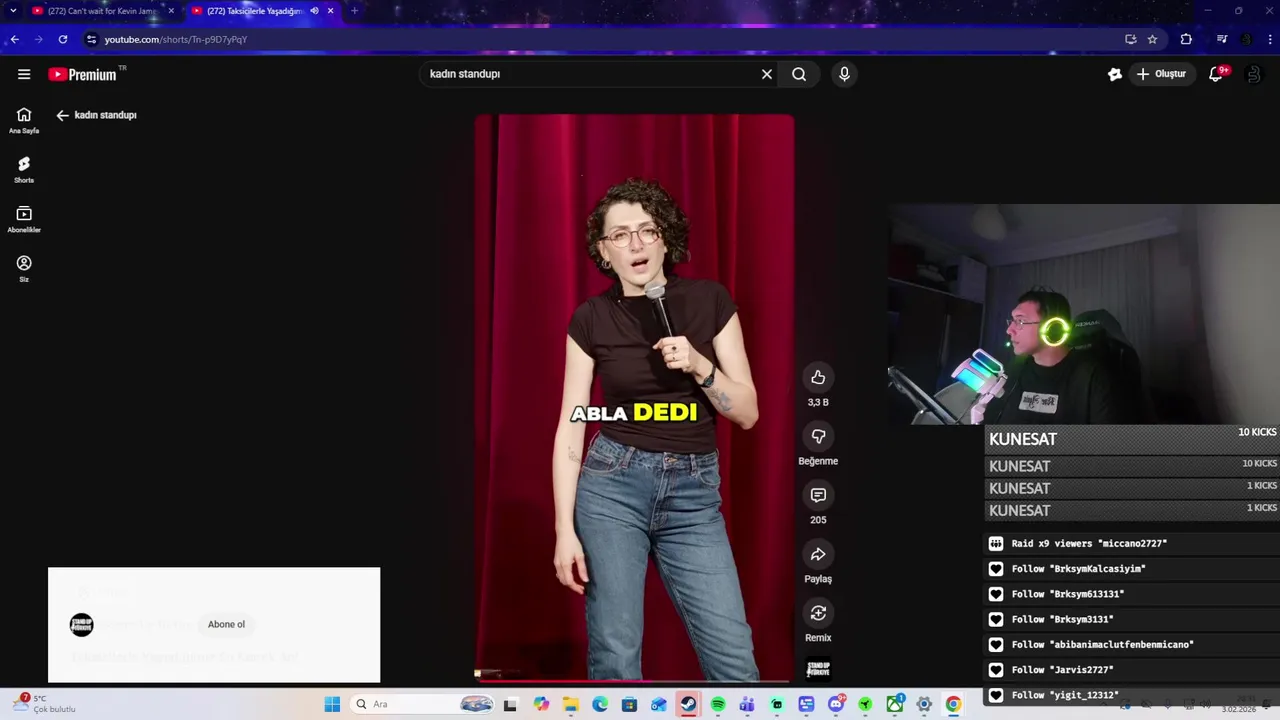The image size is (1280, 720).
Task: Open Abonelikler in the sidebar
Action: [24, 220]
